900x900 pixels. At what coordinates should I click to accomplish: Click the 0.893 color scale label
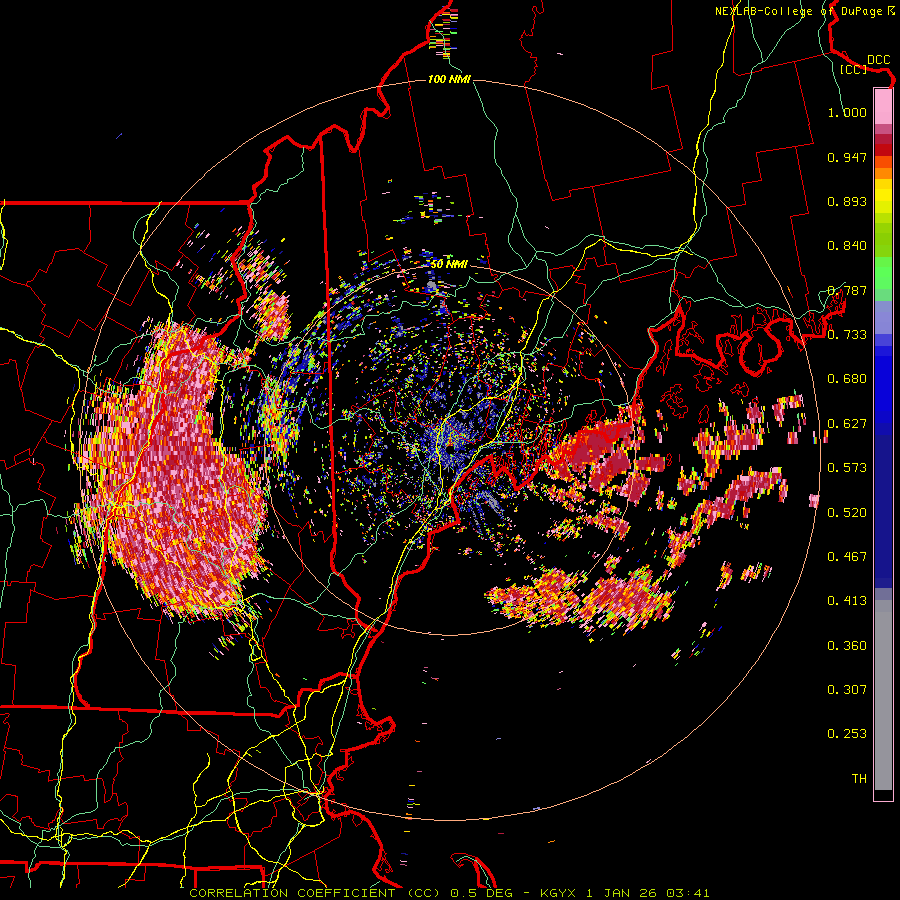click(x=847, y=201)
